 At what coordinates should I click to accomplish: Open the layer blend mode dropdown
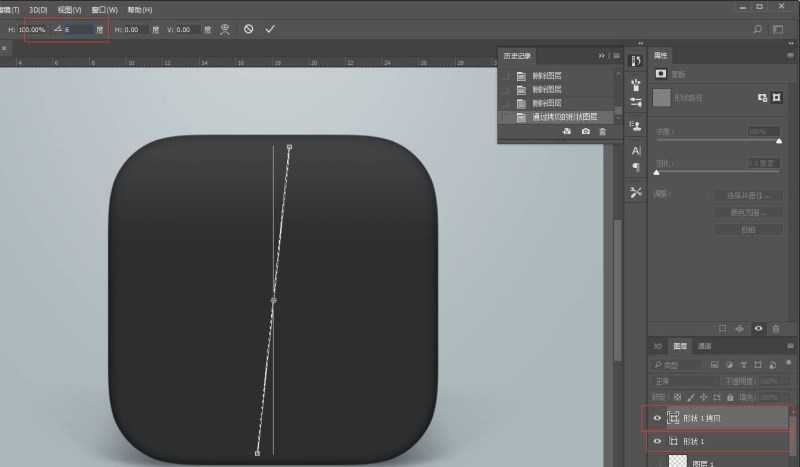[686, 381]
